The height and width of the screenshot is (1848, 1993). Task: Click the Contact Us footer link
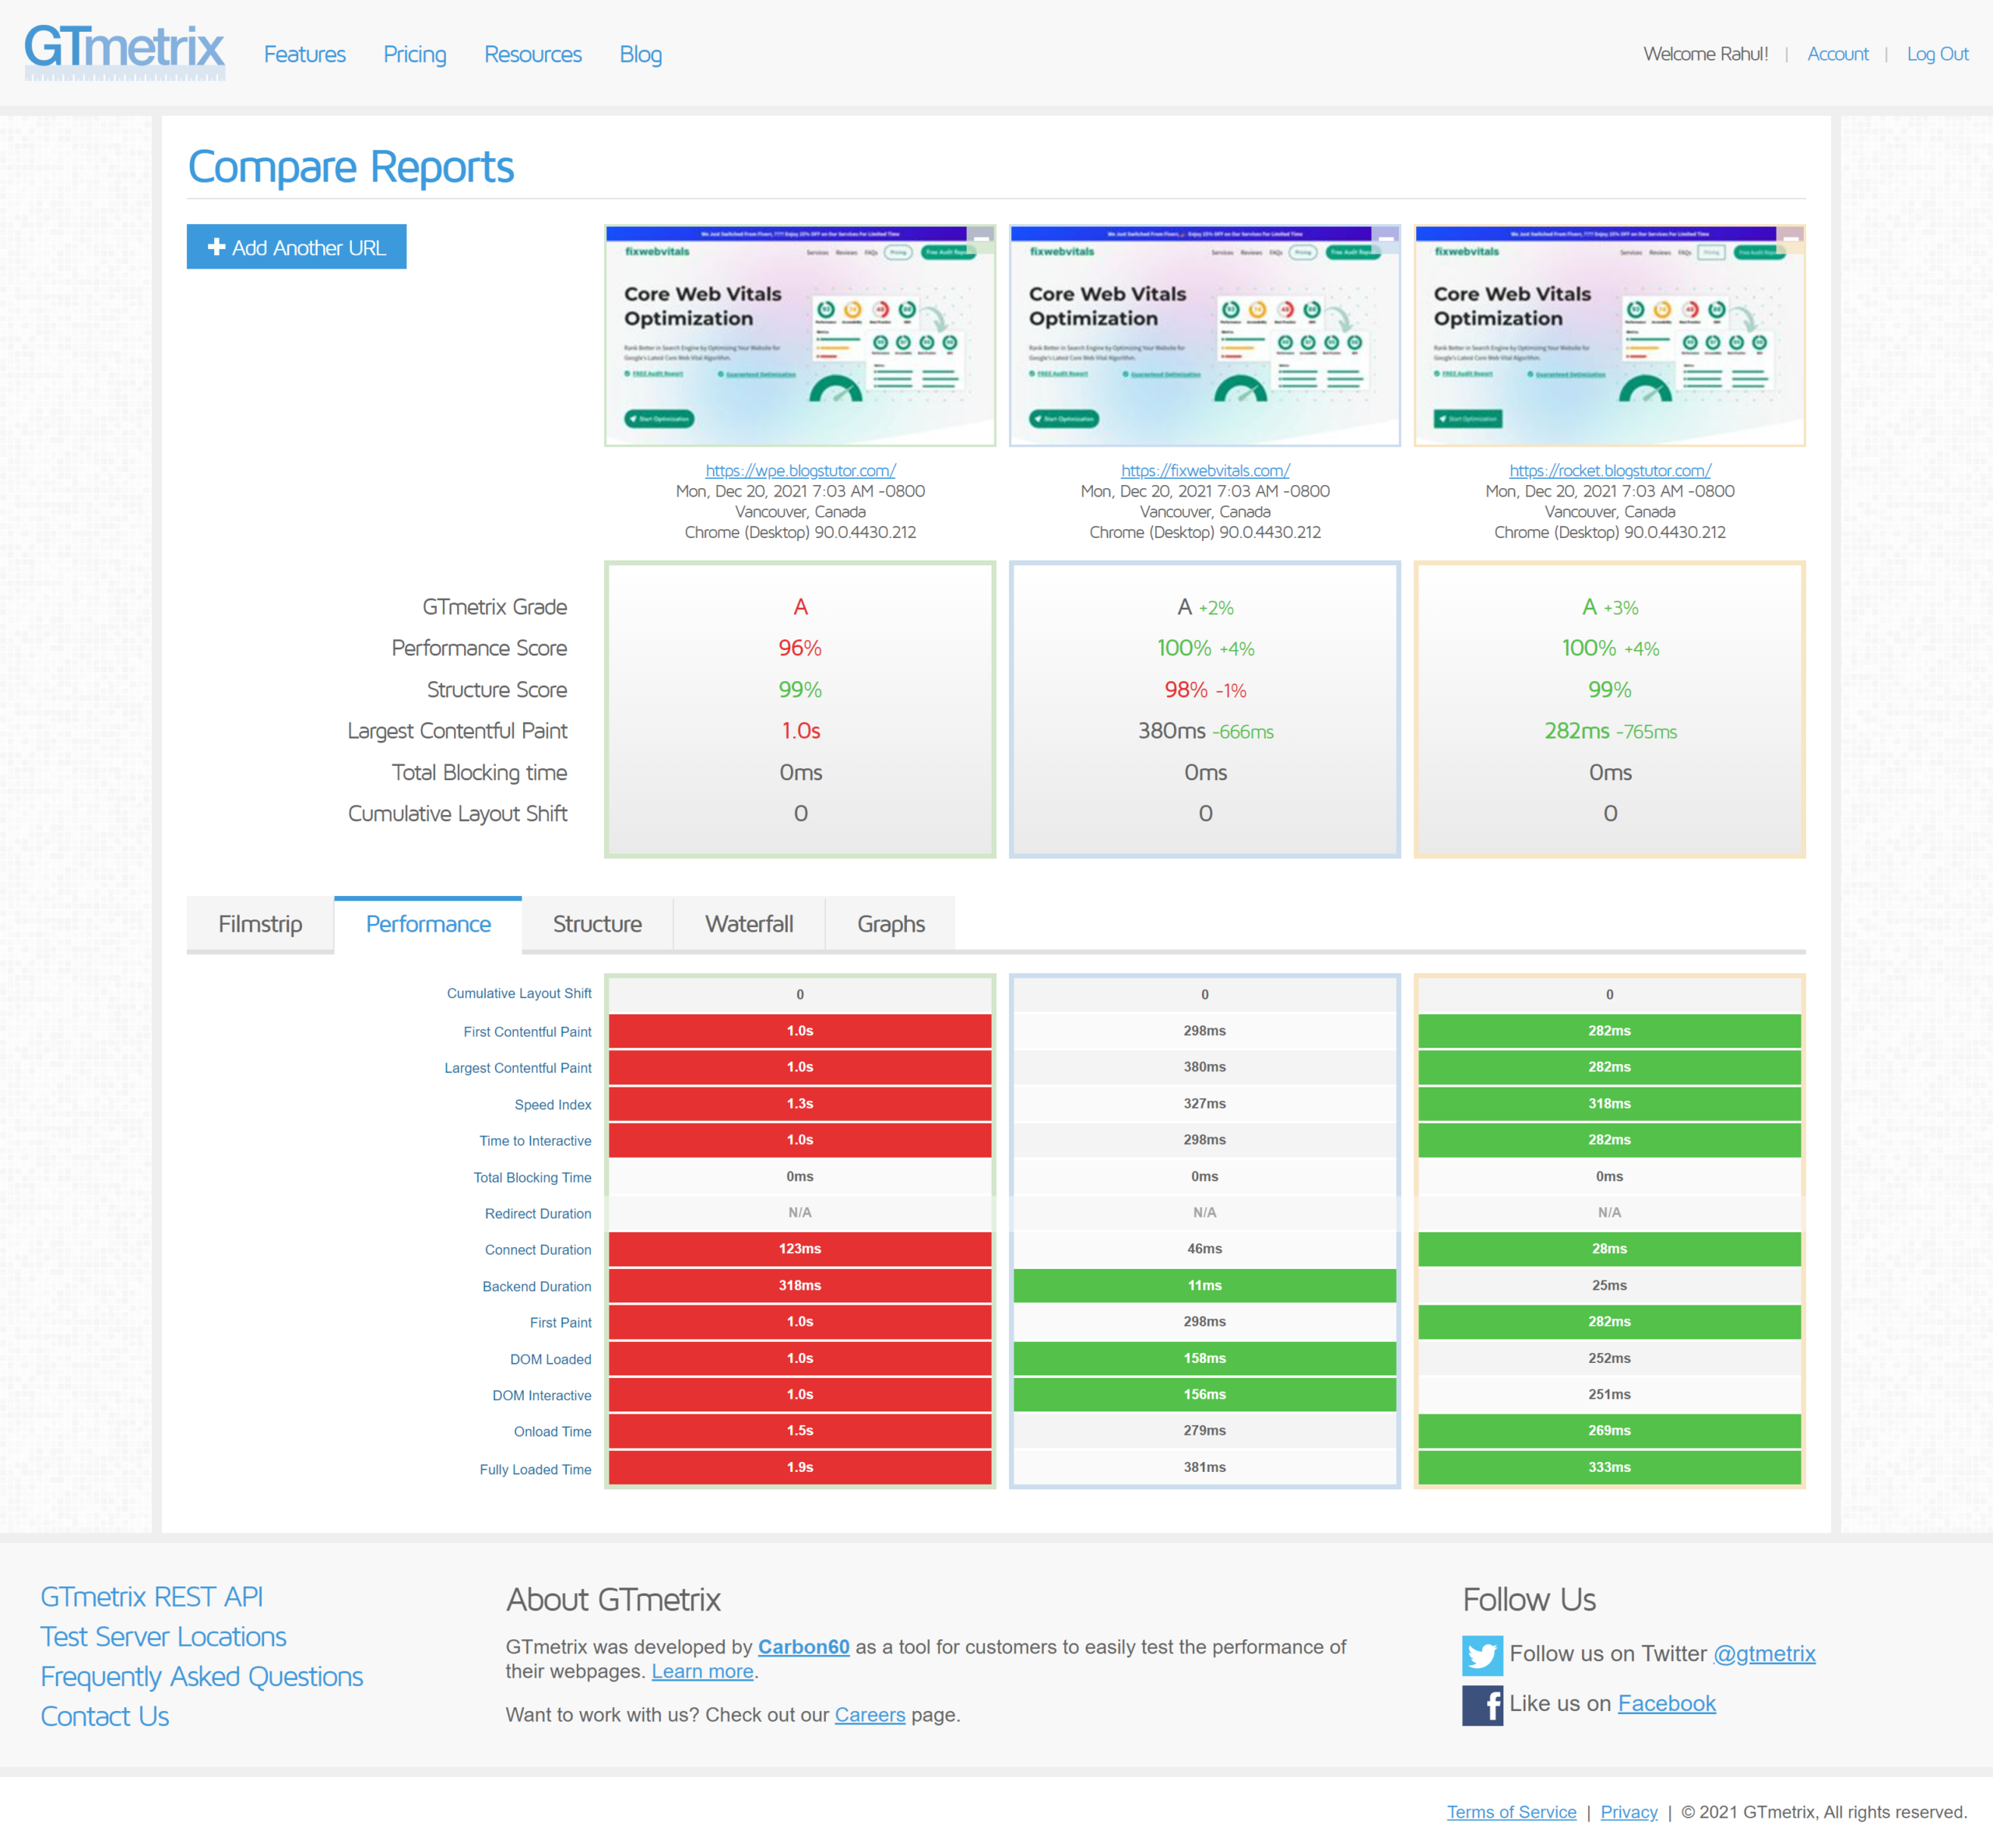pos(105,1717)
